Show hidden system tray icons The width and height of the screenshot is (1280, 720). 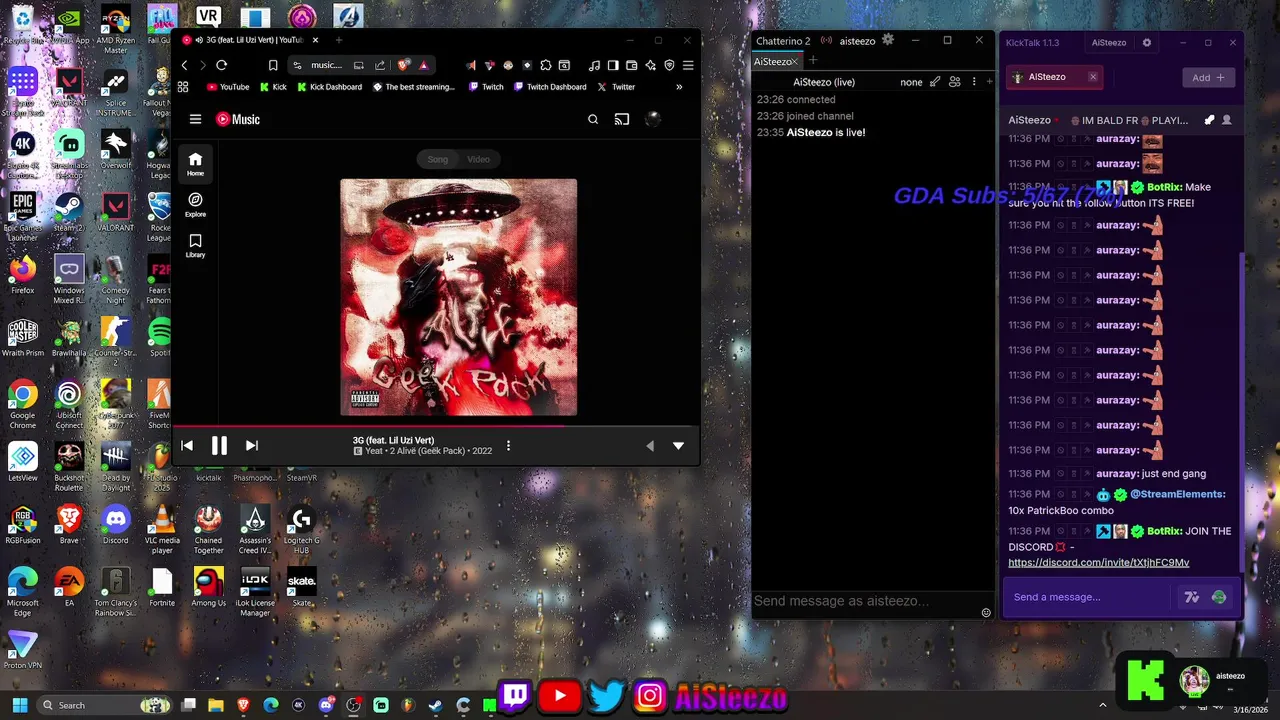tap(1103, 705)
